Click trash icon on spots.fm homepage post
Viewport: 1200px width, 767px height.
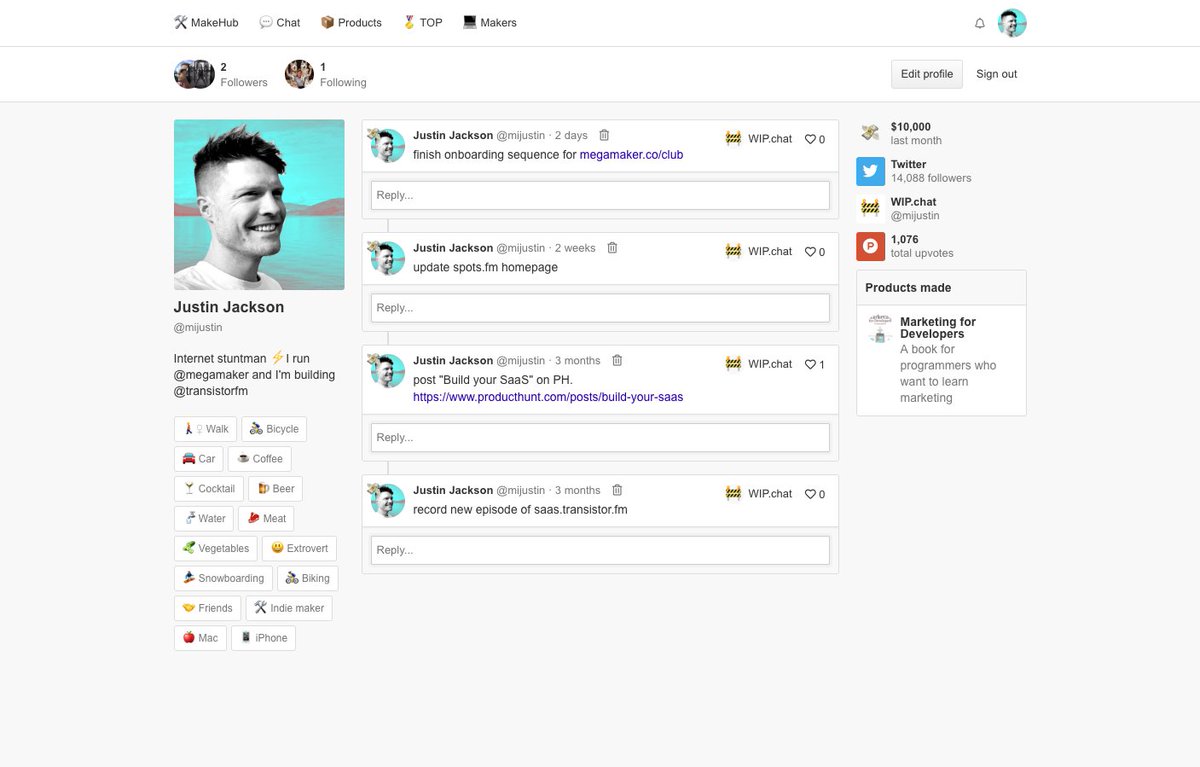point(612,248)
